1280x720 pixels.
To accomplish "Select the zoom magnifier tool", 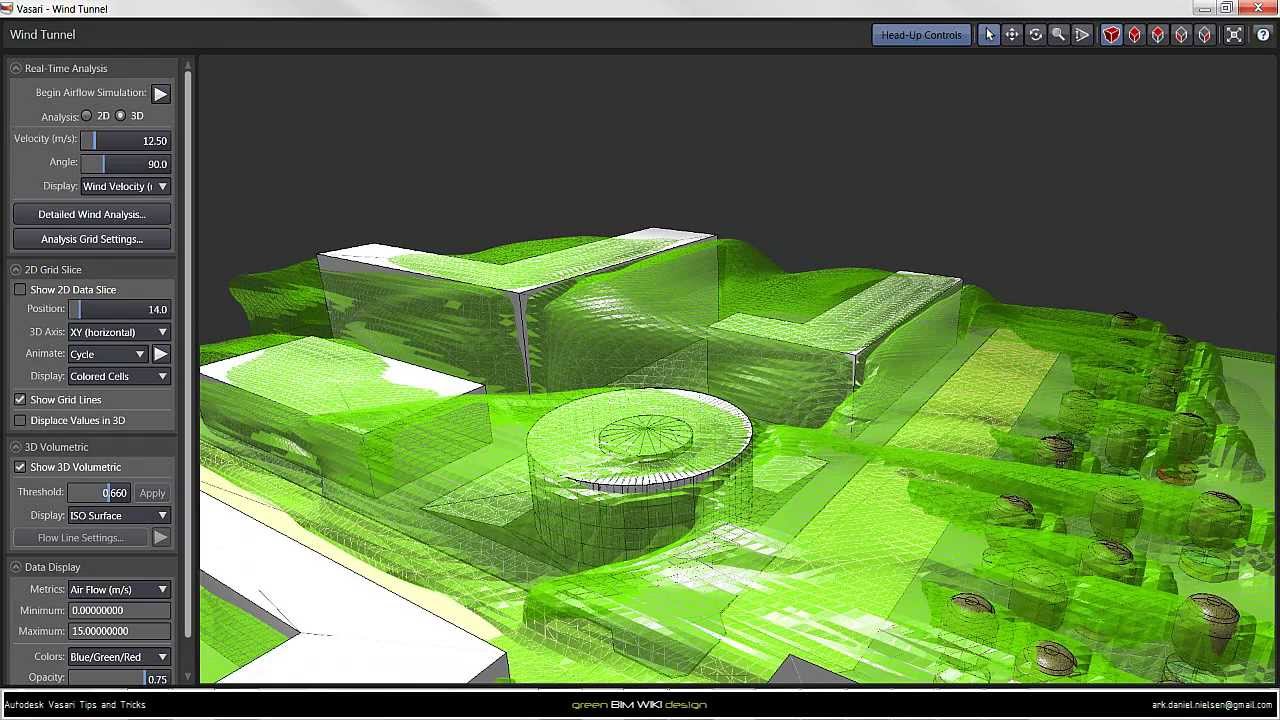I will [1058, 35].
